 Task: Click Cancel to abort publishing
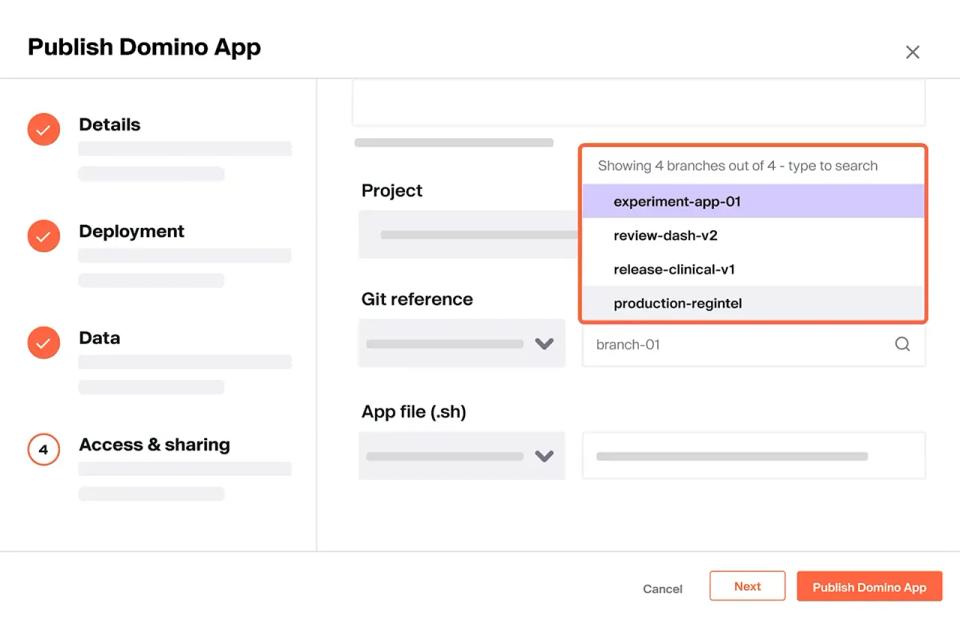662,589
